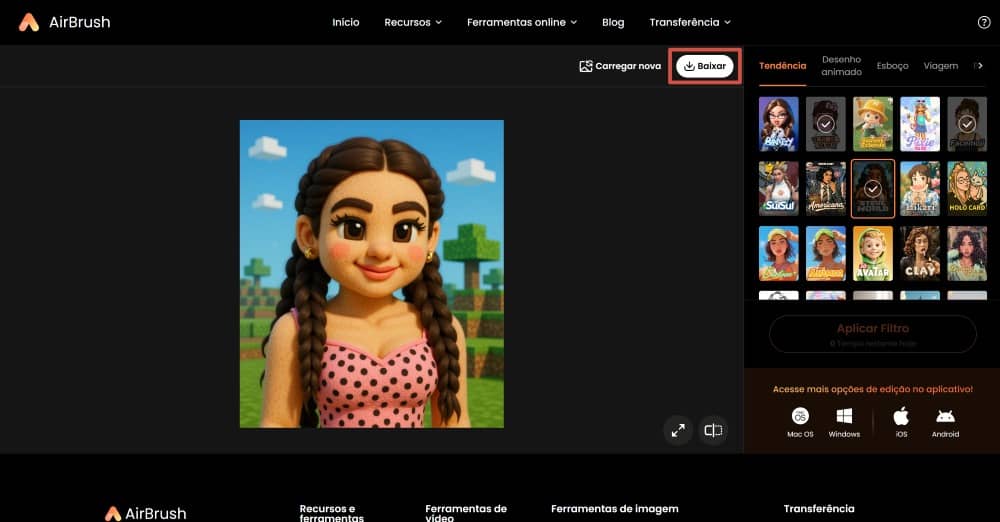Expand image to fullscreen view
1000x522 pixels.
click(678, 430)
